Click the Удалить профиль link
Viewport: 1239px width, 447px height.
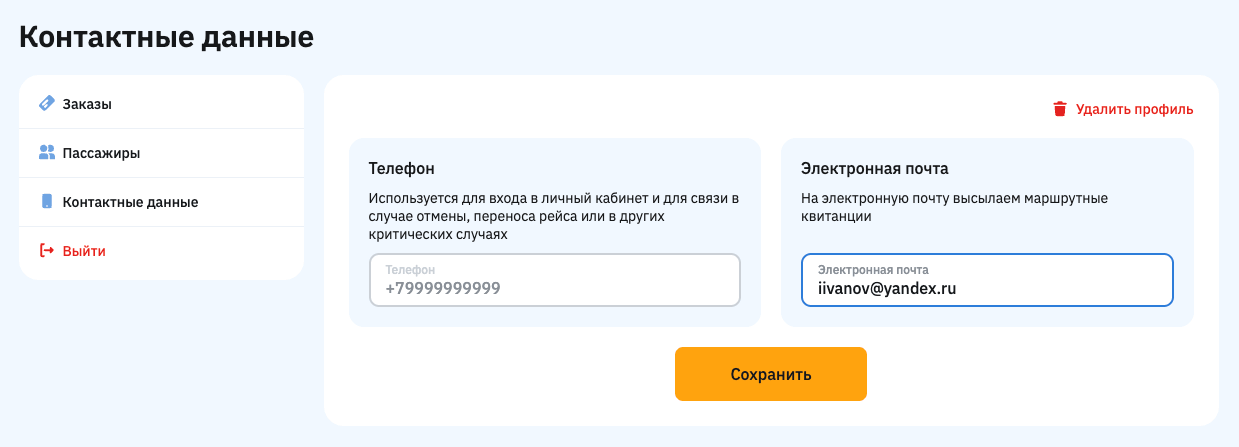1134,109
